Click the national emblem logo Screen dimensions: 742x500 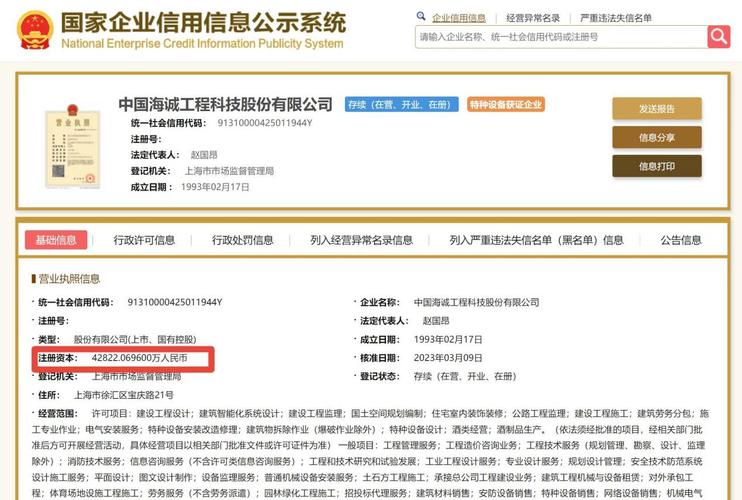pos(35,30)
